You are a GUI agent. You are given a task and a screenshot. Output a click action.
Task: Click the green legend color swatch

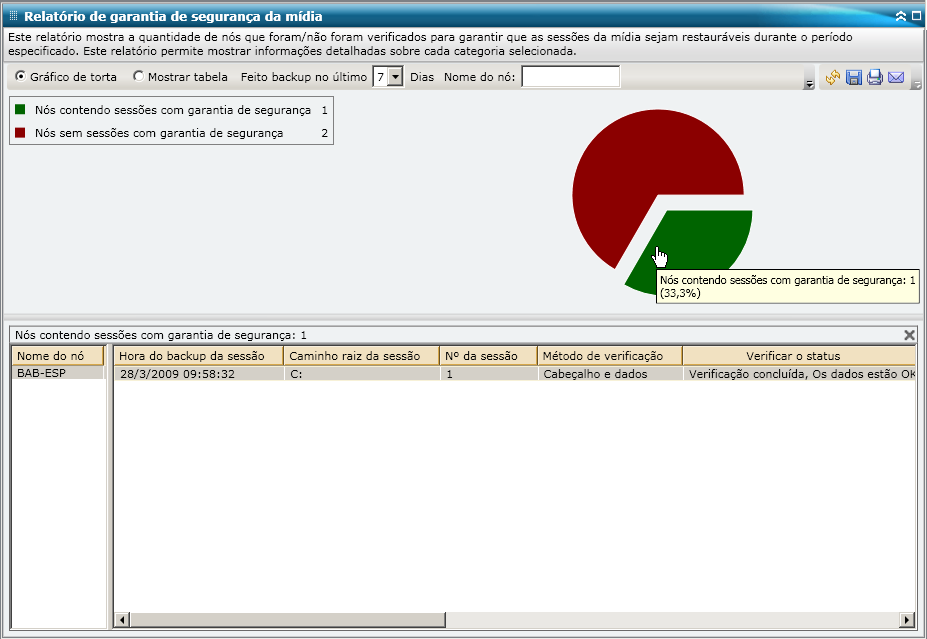click(20, 109)
